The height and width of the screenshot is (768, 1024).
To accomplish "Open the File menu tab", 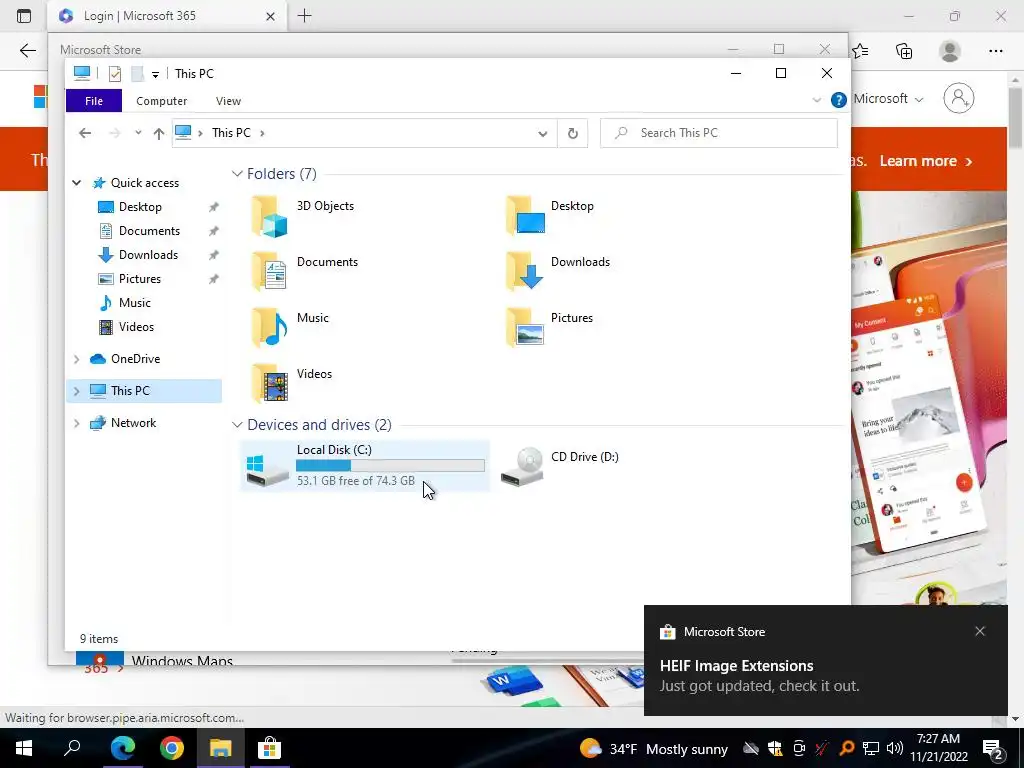I will (93, 101).
